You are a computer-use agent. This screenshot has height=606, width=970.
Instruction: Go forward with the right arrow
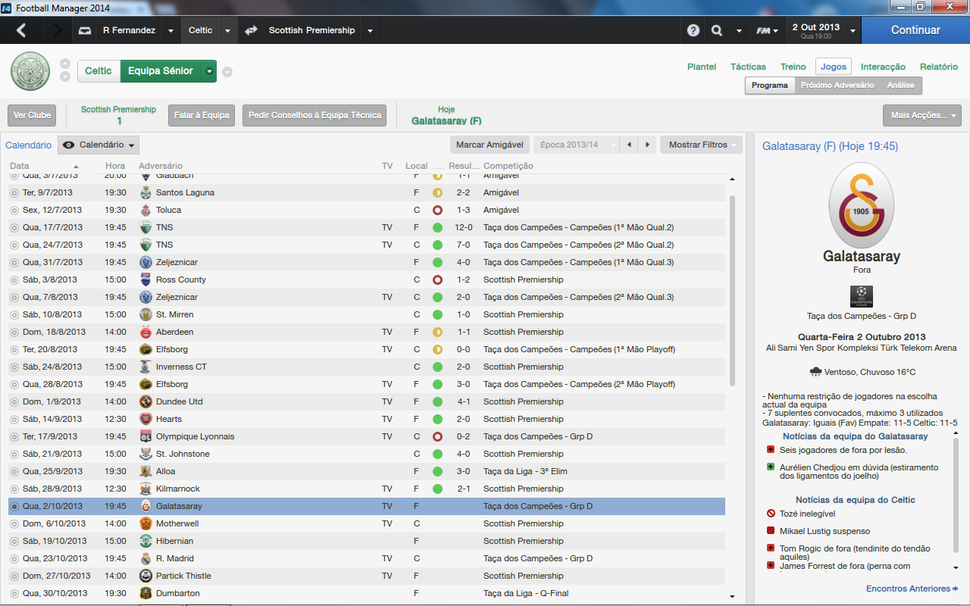tap(57, 30)
